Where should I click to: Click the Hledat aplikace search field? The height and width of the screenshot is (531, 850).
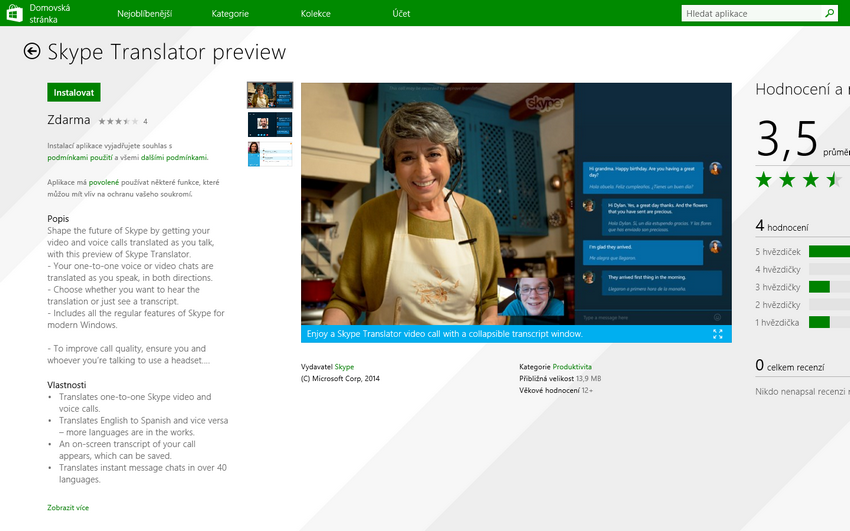pos(750,14)
